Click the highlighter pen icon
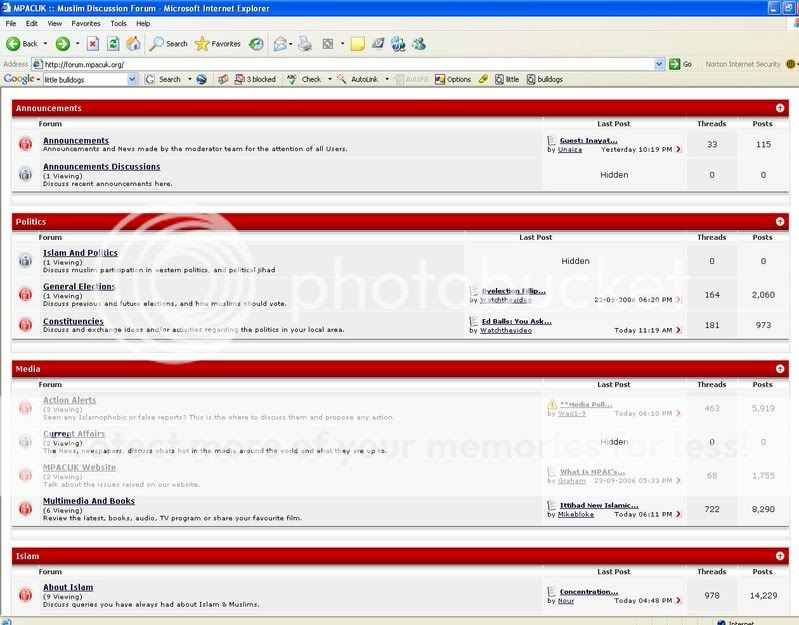Screen dimensions: 799x625 tap(483, 79)
